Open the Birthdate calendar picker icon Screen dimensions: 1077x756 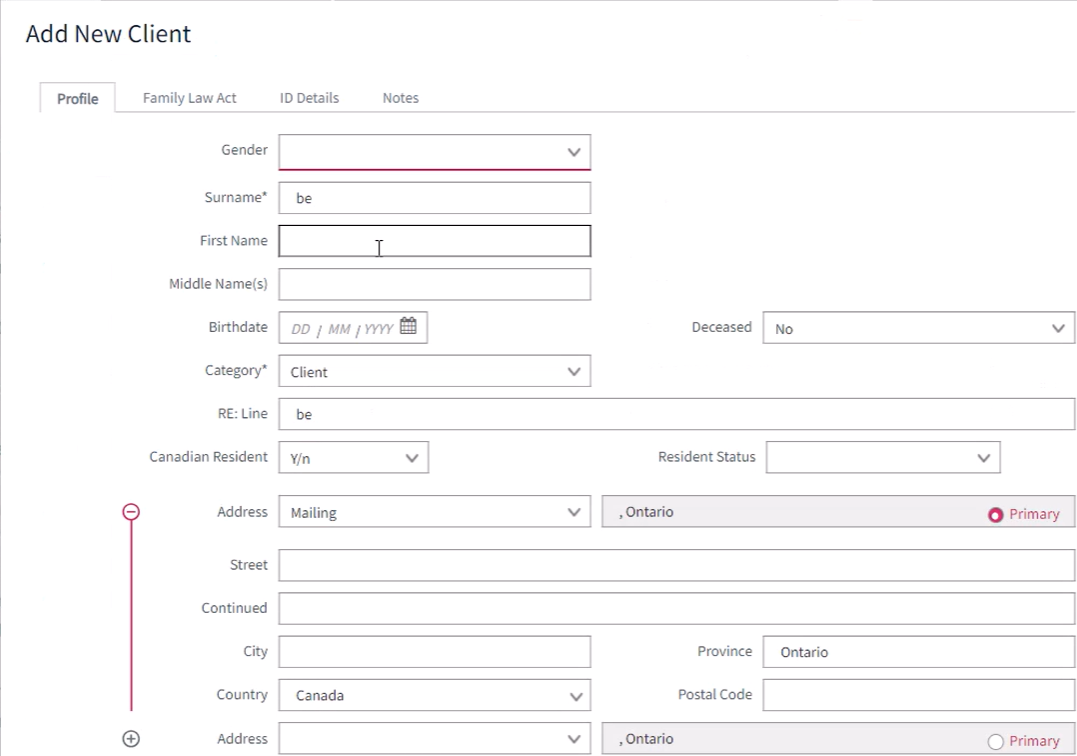[408, 325]
